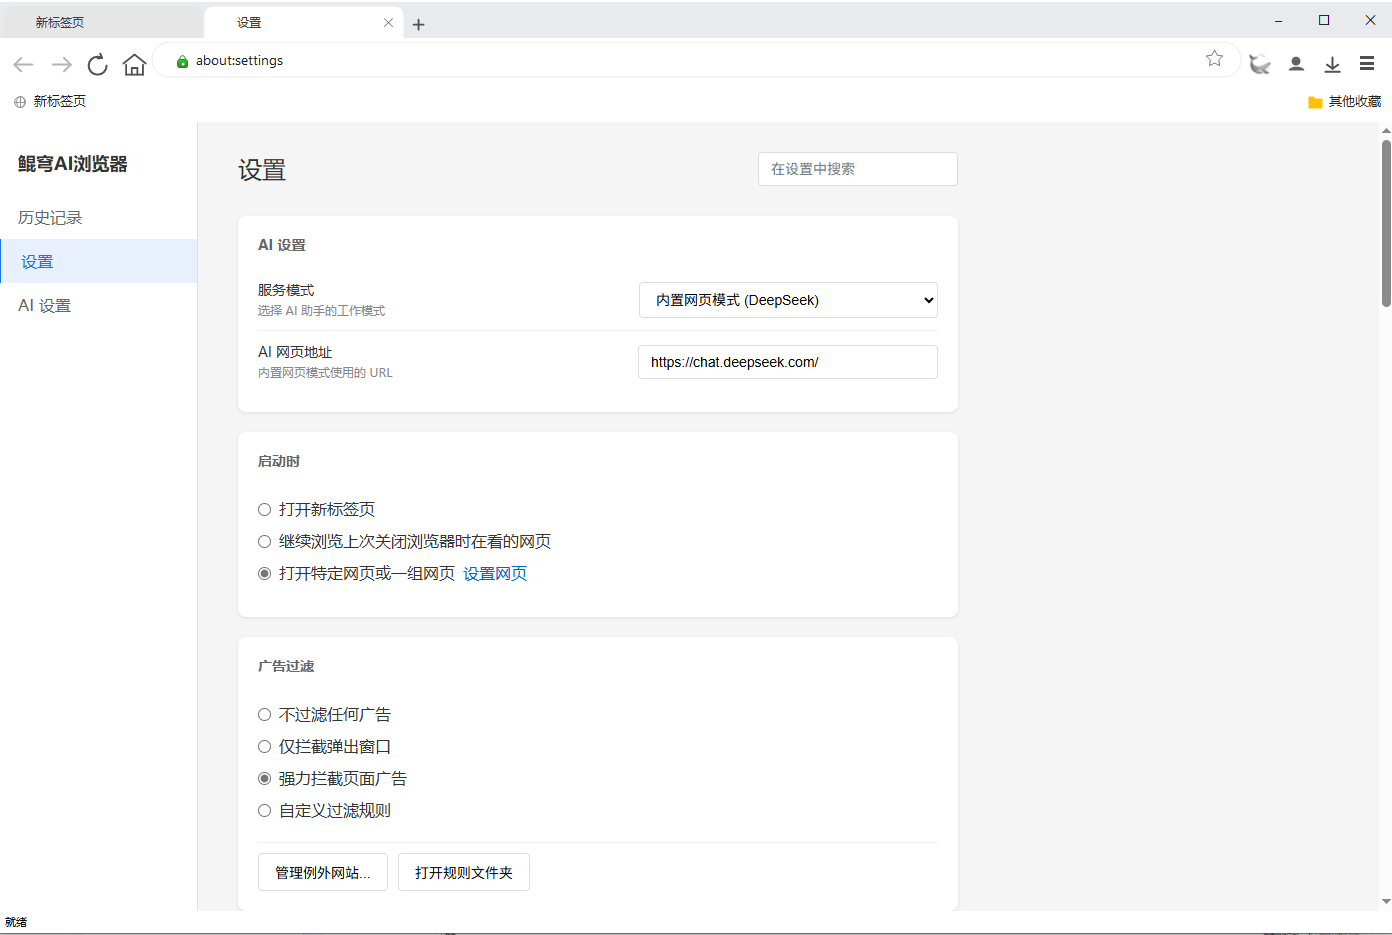
Task: Click 打开规则文件夹 button
Action: click(463, 871)
